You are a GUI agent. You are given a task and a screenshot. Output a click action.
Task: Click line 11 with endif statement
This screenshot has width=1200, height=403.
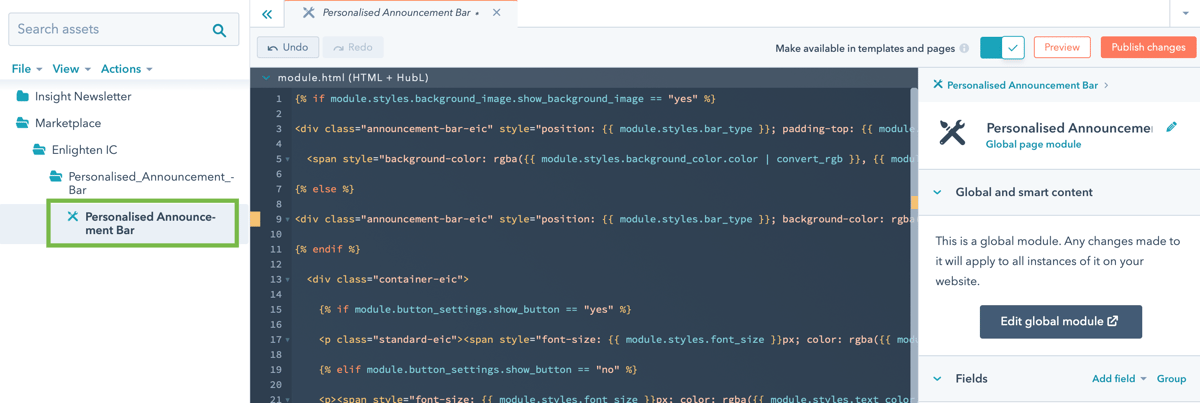(328, 249)
